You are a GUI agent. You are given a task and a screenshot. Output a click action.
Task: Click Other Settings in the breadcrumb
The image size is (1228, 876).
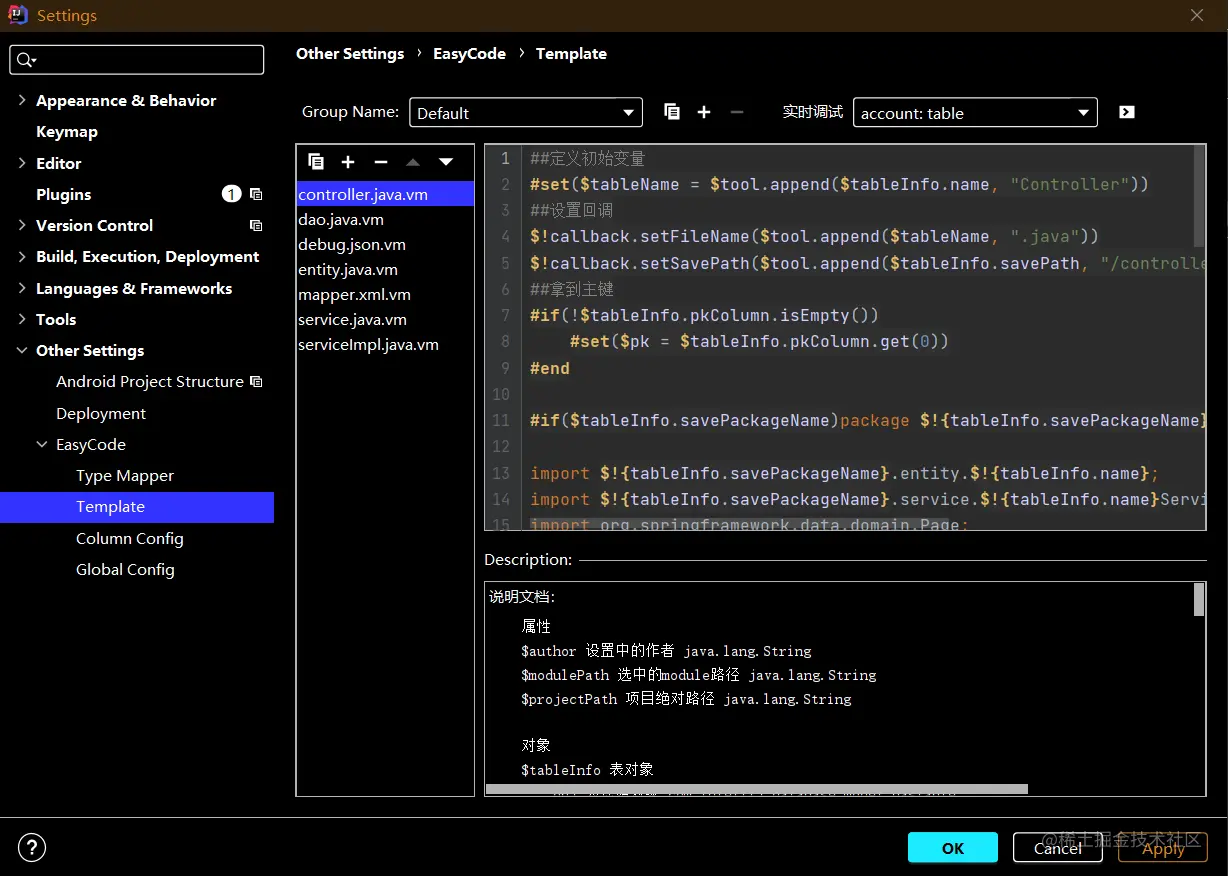(x=350, y=53)
